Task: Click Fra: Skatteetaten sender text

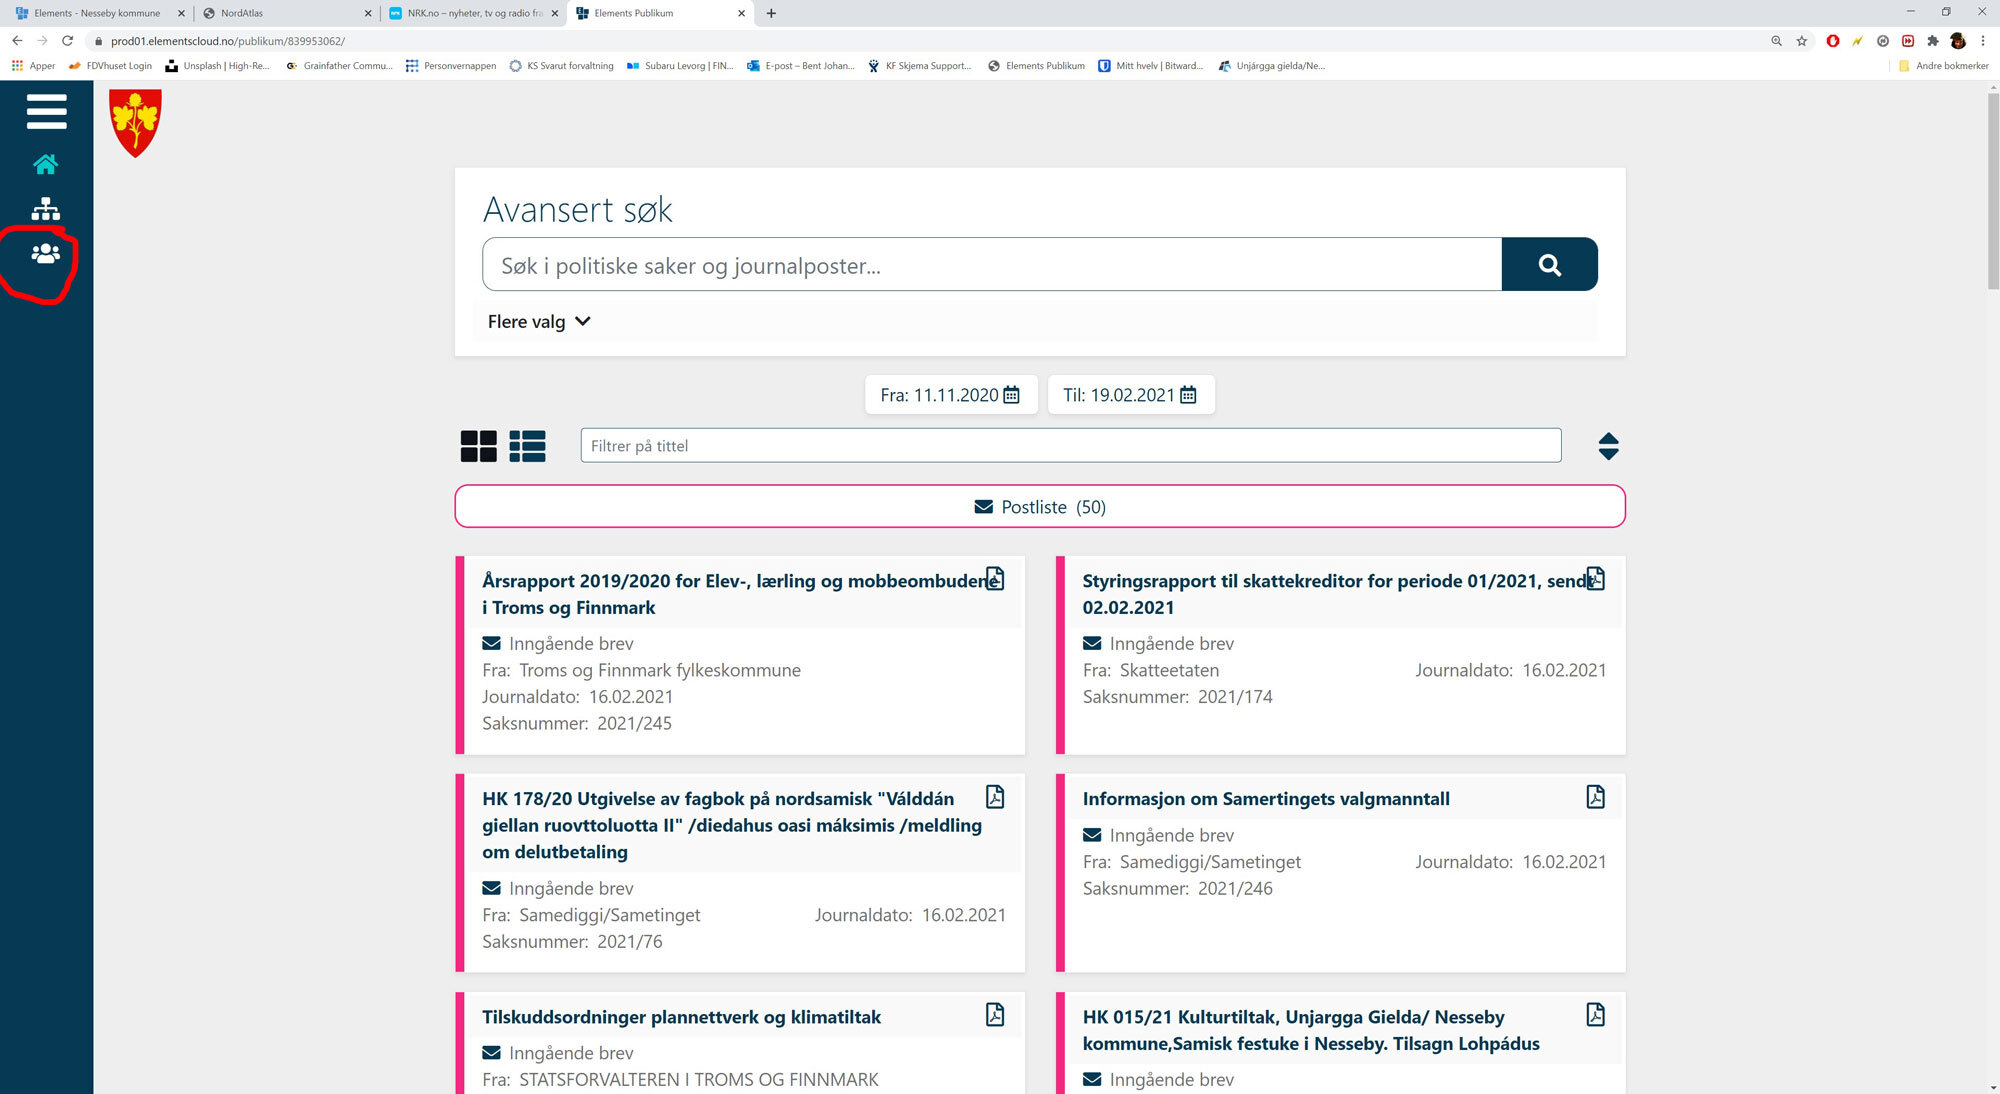Action: coord(1151,670)
